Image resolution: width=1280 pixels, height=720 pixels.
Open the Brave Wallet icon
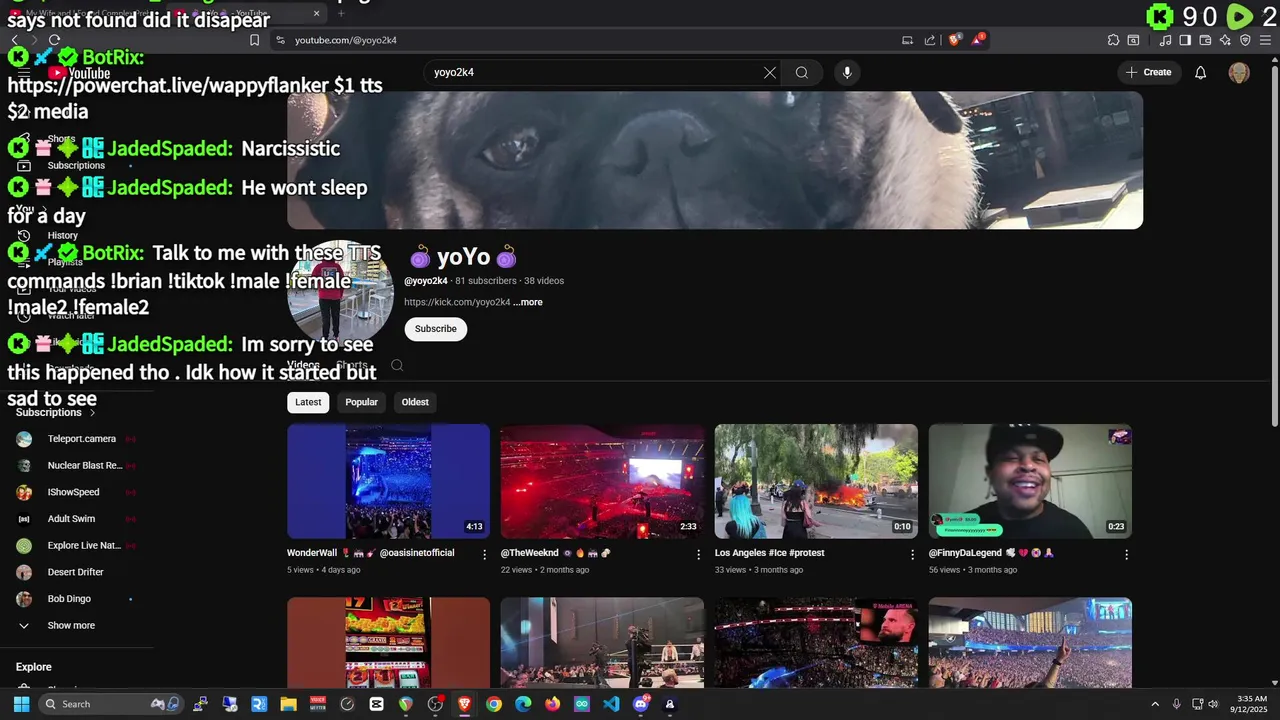pos(1205,40)
